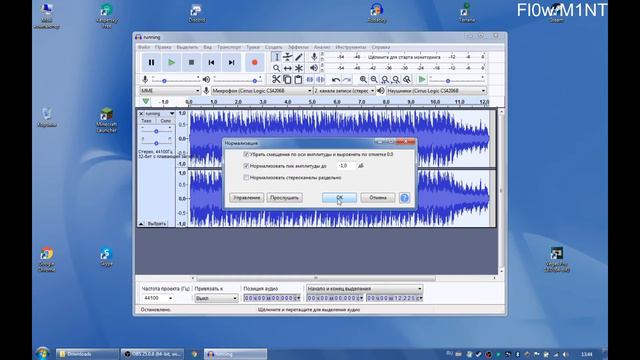Click the Pause transport button
The height and width of the screenshot is (360, 640).
point(151,62)
